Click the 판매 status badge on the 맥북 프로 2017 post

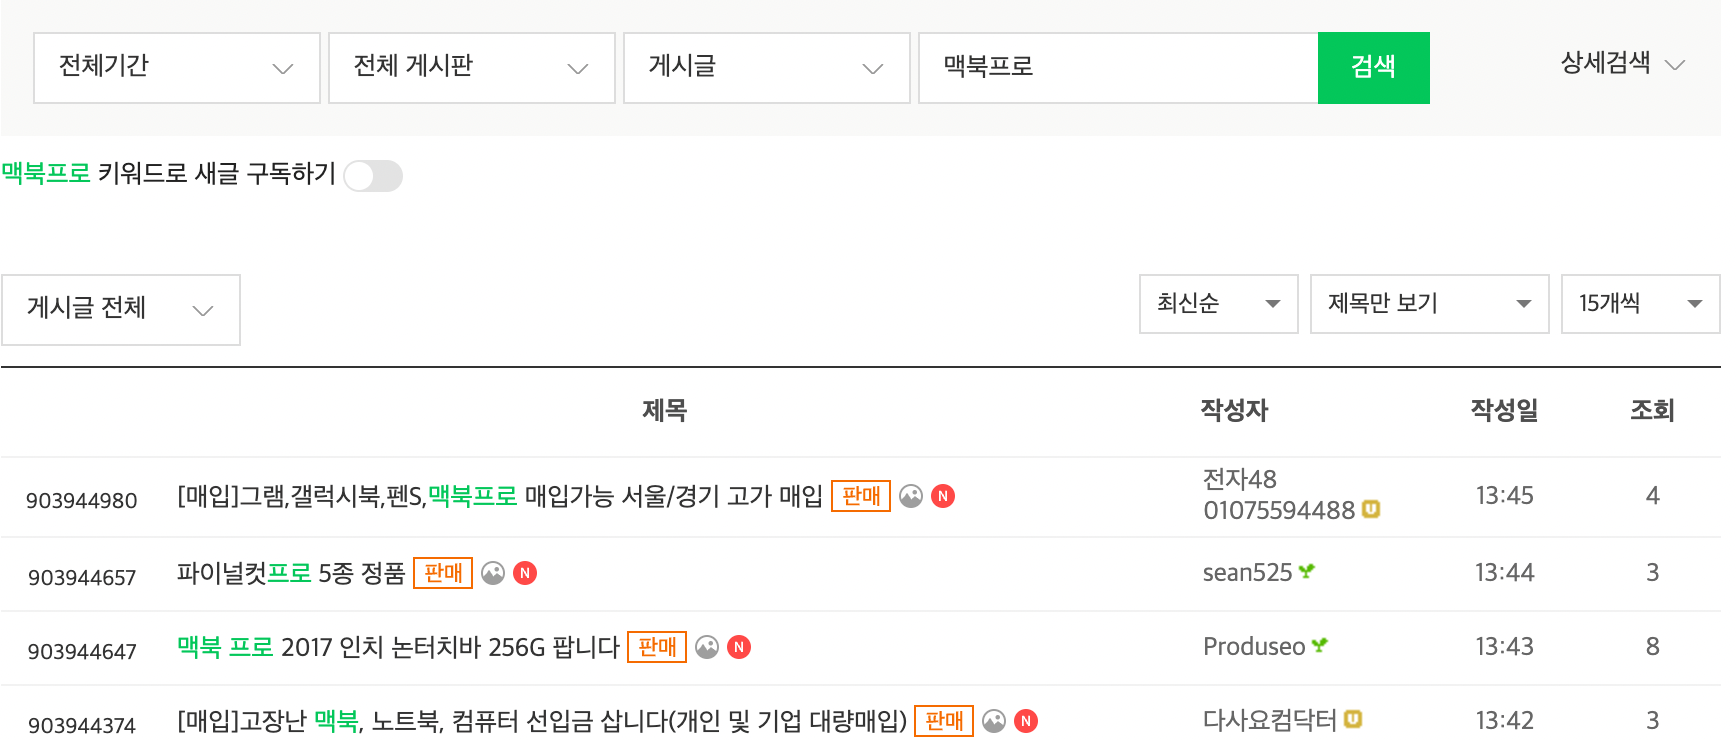click(x=657, y=647)
